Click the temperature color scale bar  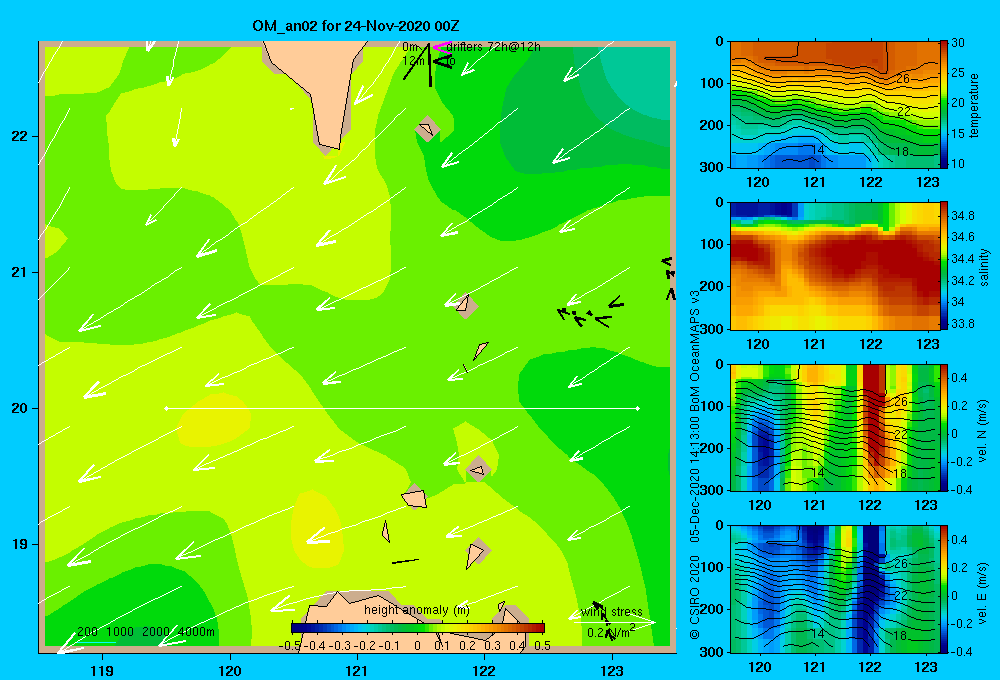944,105
